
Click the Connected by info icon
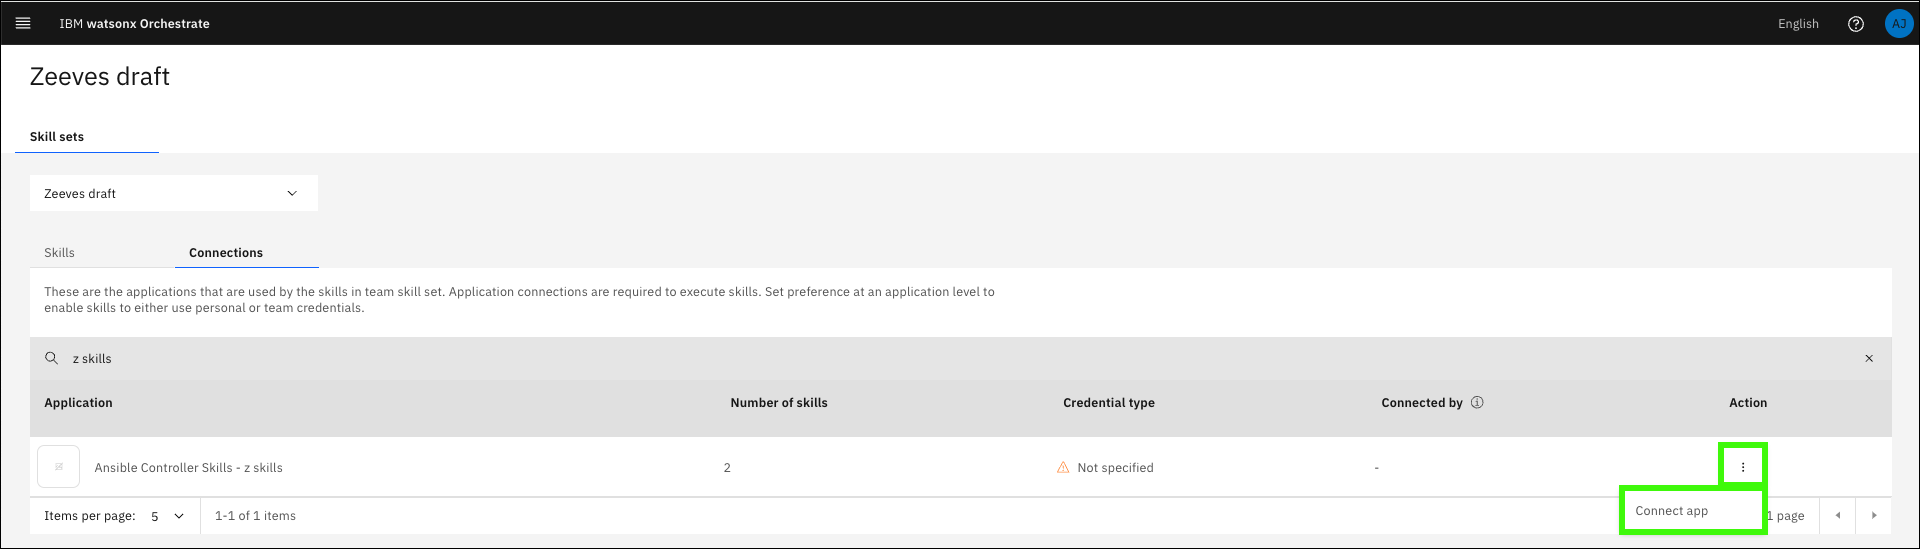click(1477, 402)
